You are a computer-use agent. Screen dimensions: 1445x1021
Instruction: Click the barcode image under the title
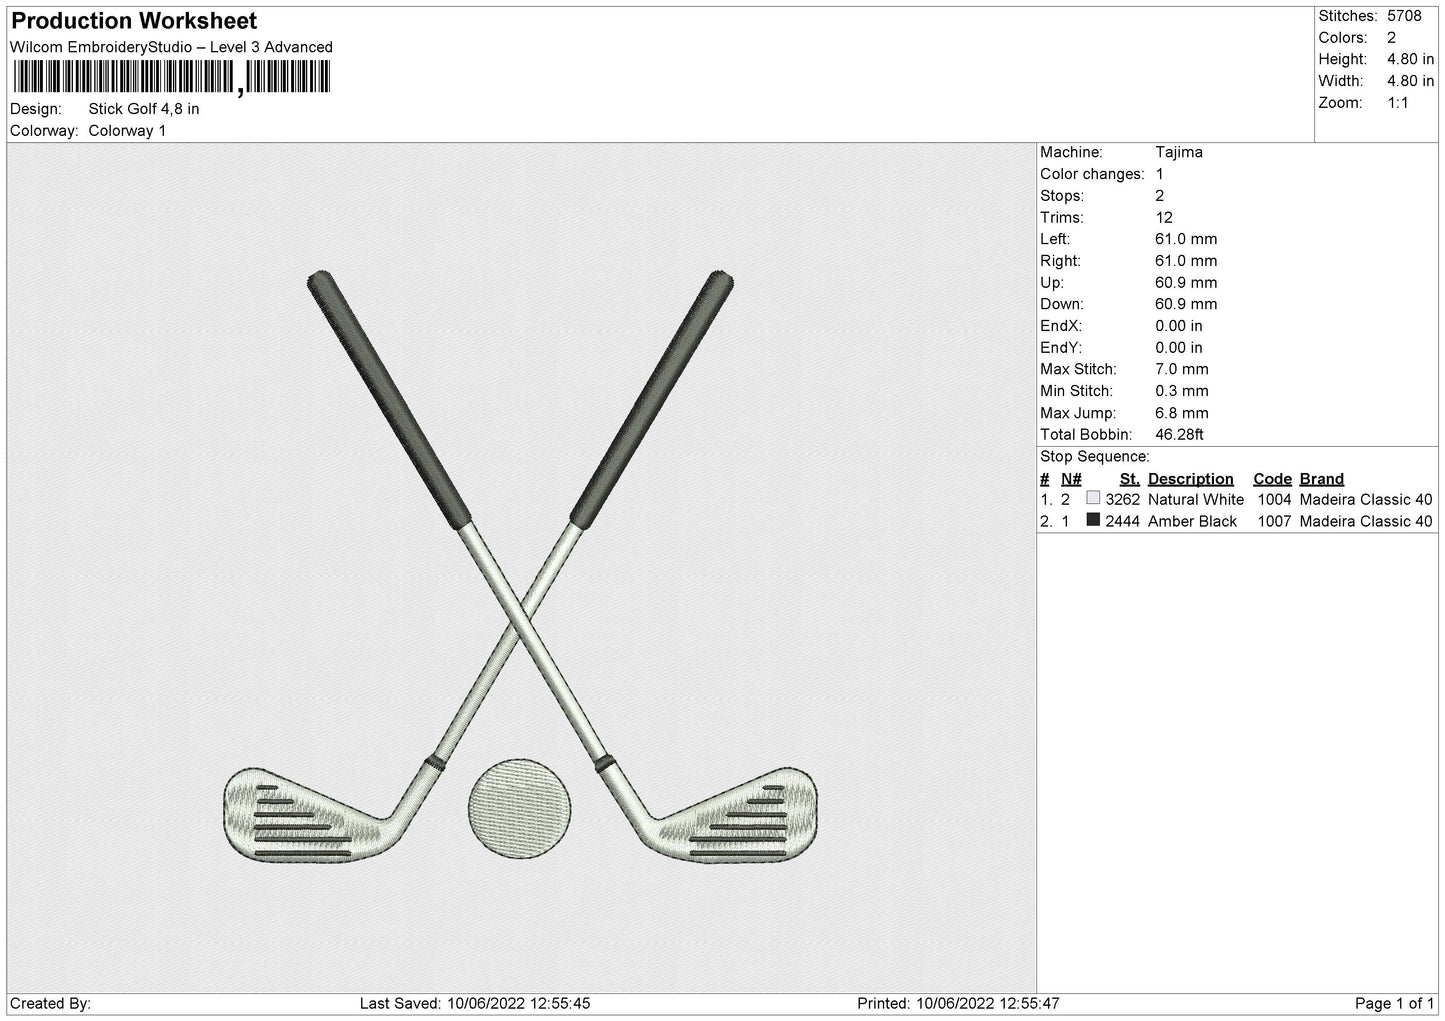point(171,78)
